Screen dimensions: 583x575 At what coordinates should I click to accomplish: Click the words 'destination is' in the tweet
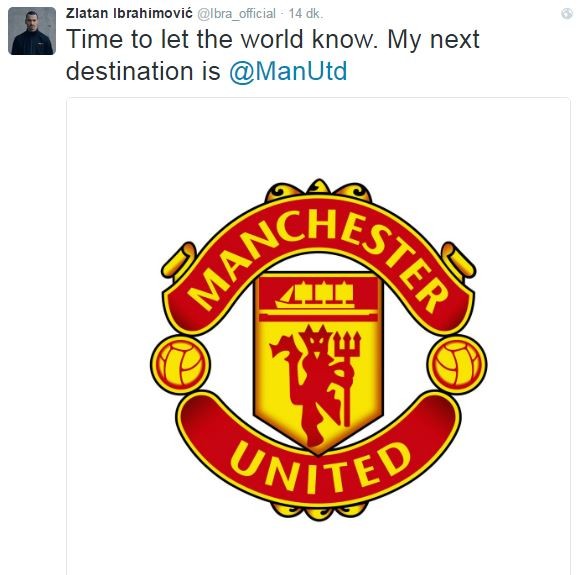tap(144, 71)
